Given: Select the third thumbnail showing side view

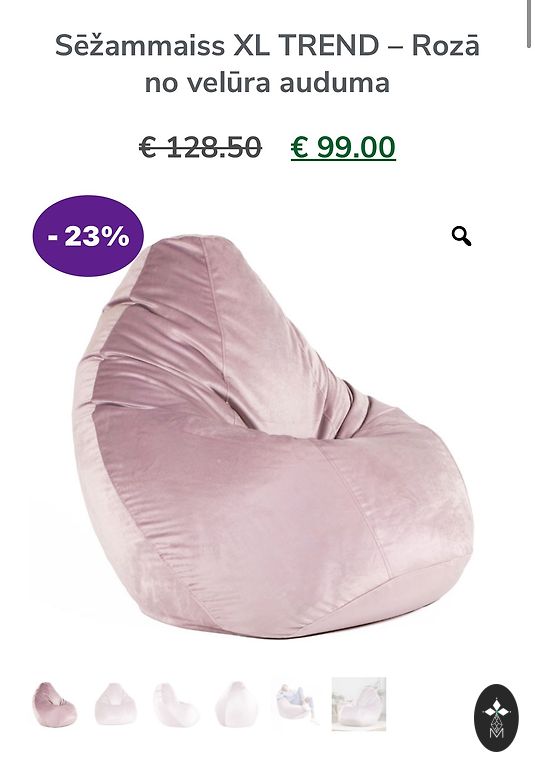Looking at the screenshot, I should (175, 704).
